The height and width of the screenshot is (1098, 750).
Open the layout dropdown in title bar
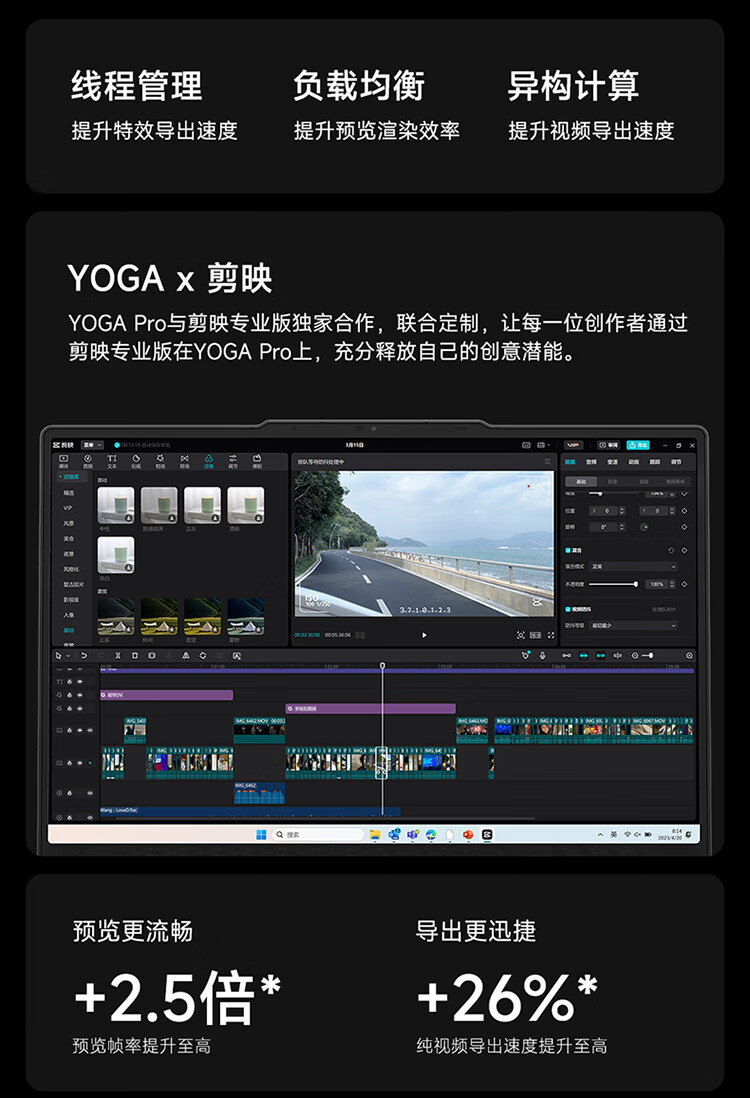(x=543, y=445)
